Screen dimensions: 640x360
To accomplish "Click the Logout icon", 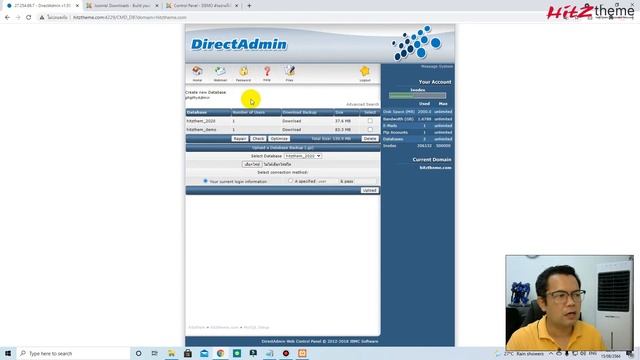I will 365,73.
